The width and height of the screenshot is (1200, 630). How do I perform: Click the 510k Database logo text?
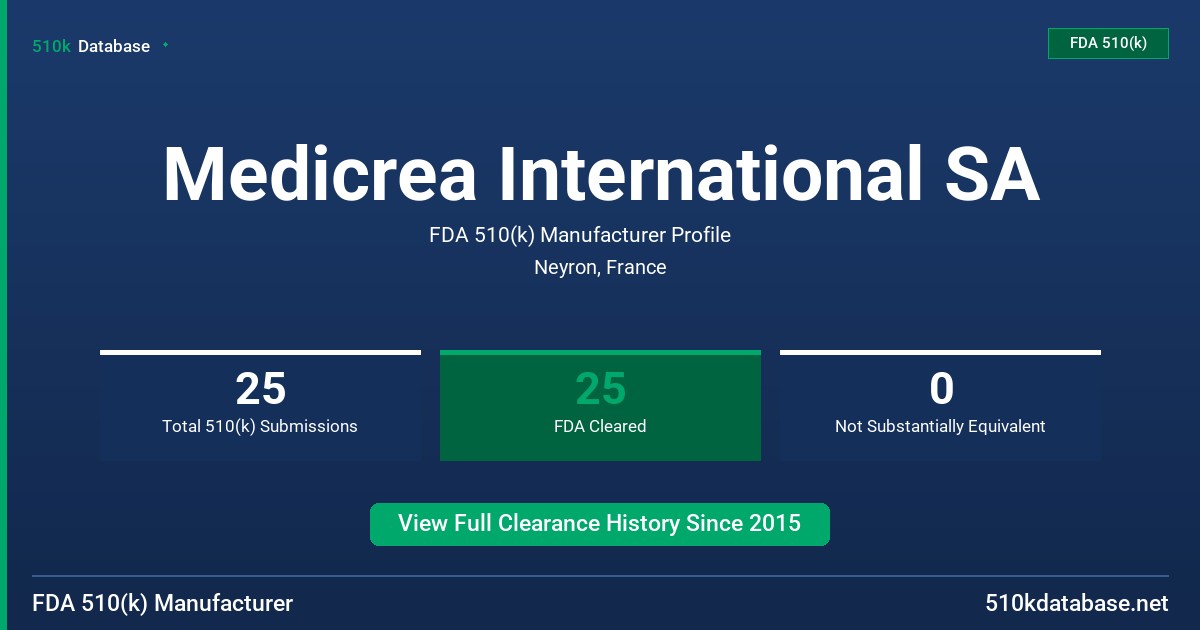pos(91,46)
